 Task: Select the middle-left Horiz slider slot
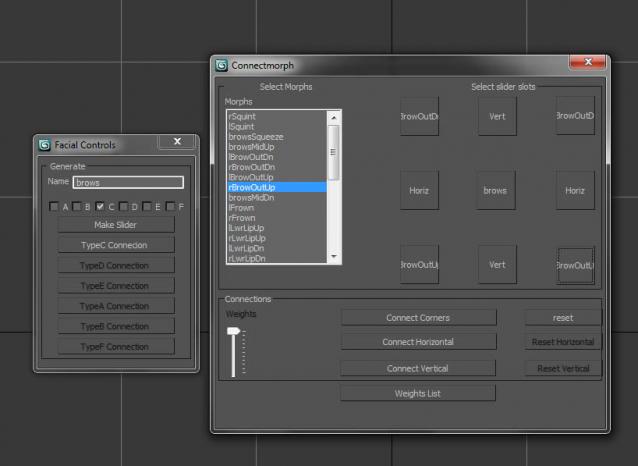tap(419, 190)
